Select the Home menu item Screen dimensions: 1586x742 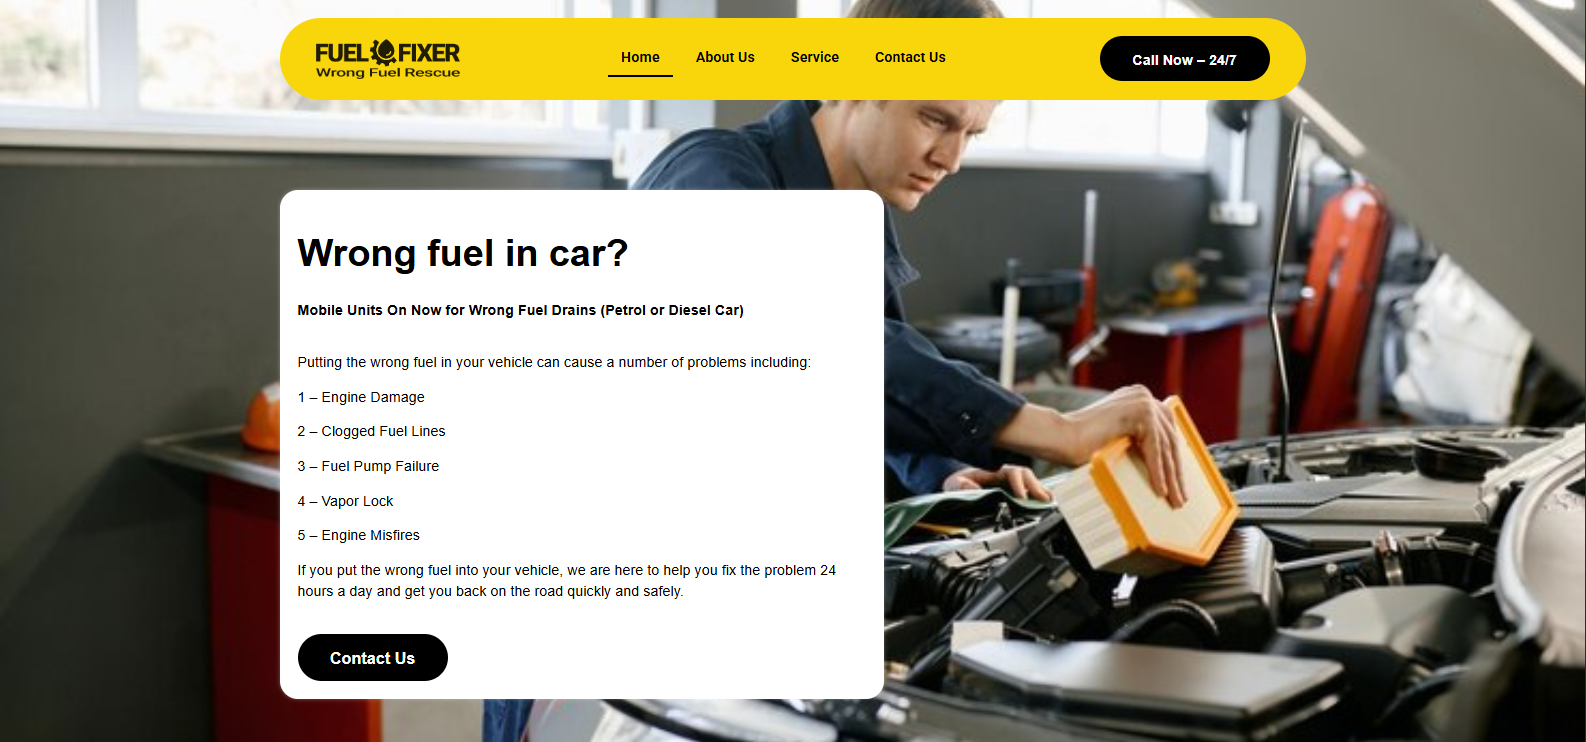(640, 57)
